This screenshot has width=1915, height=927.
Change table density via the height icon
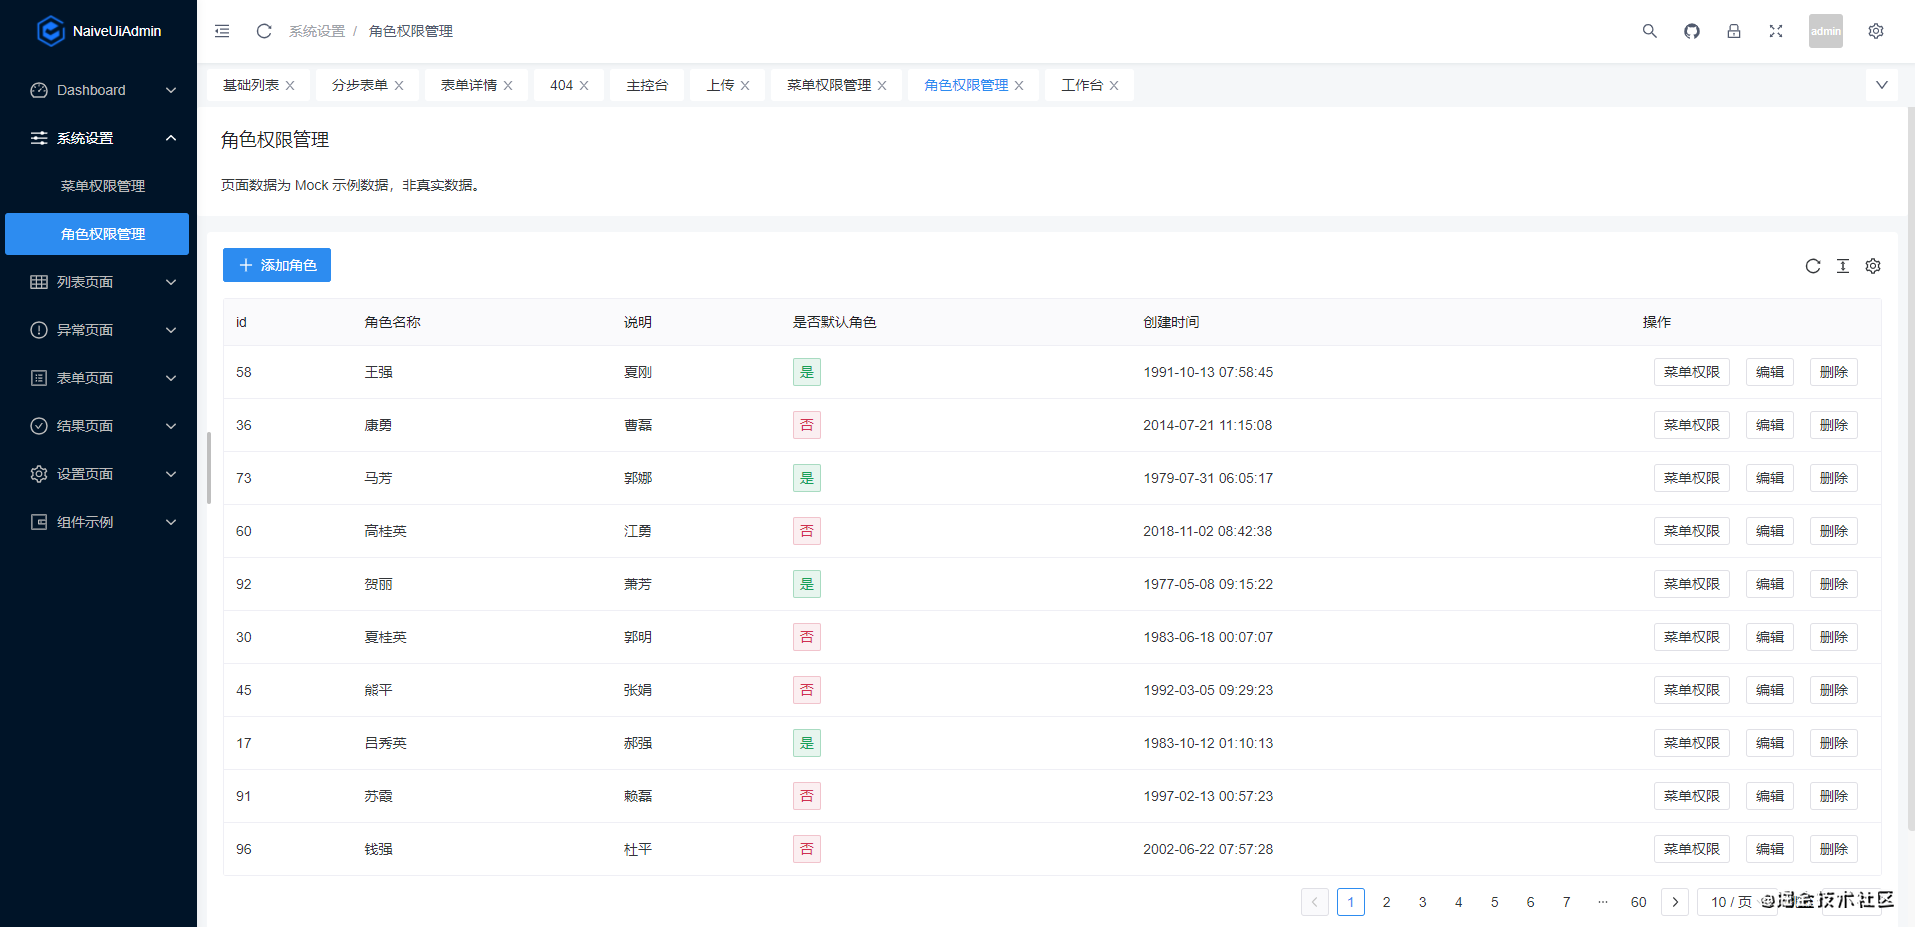click(1843, 266)
